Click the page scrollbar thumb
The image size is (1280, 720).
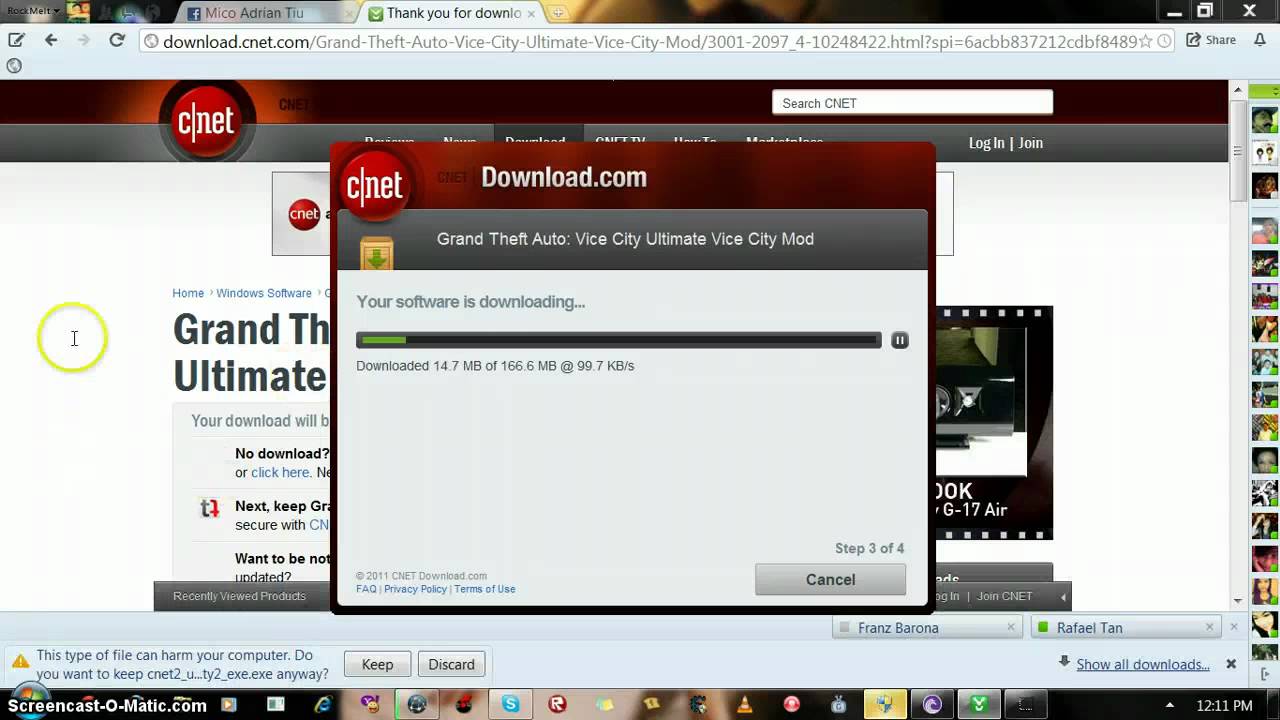pos(1237,150)
